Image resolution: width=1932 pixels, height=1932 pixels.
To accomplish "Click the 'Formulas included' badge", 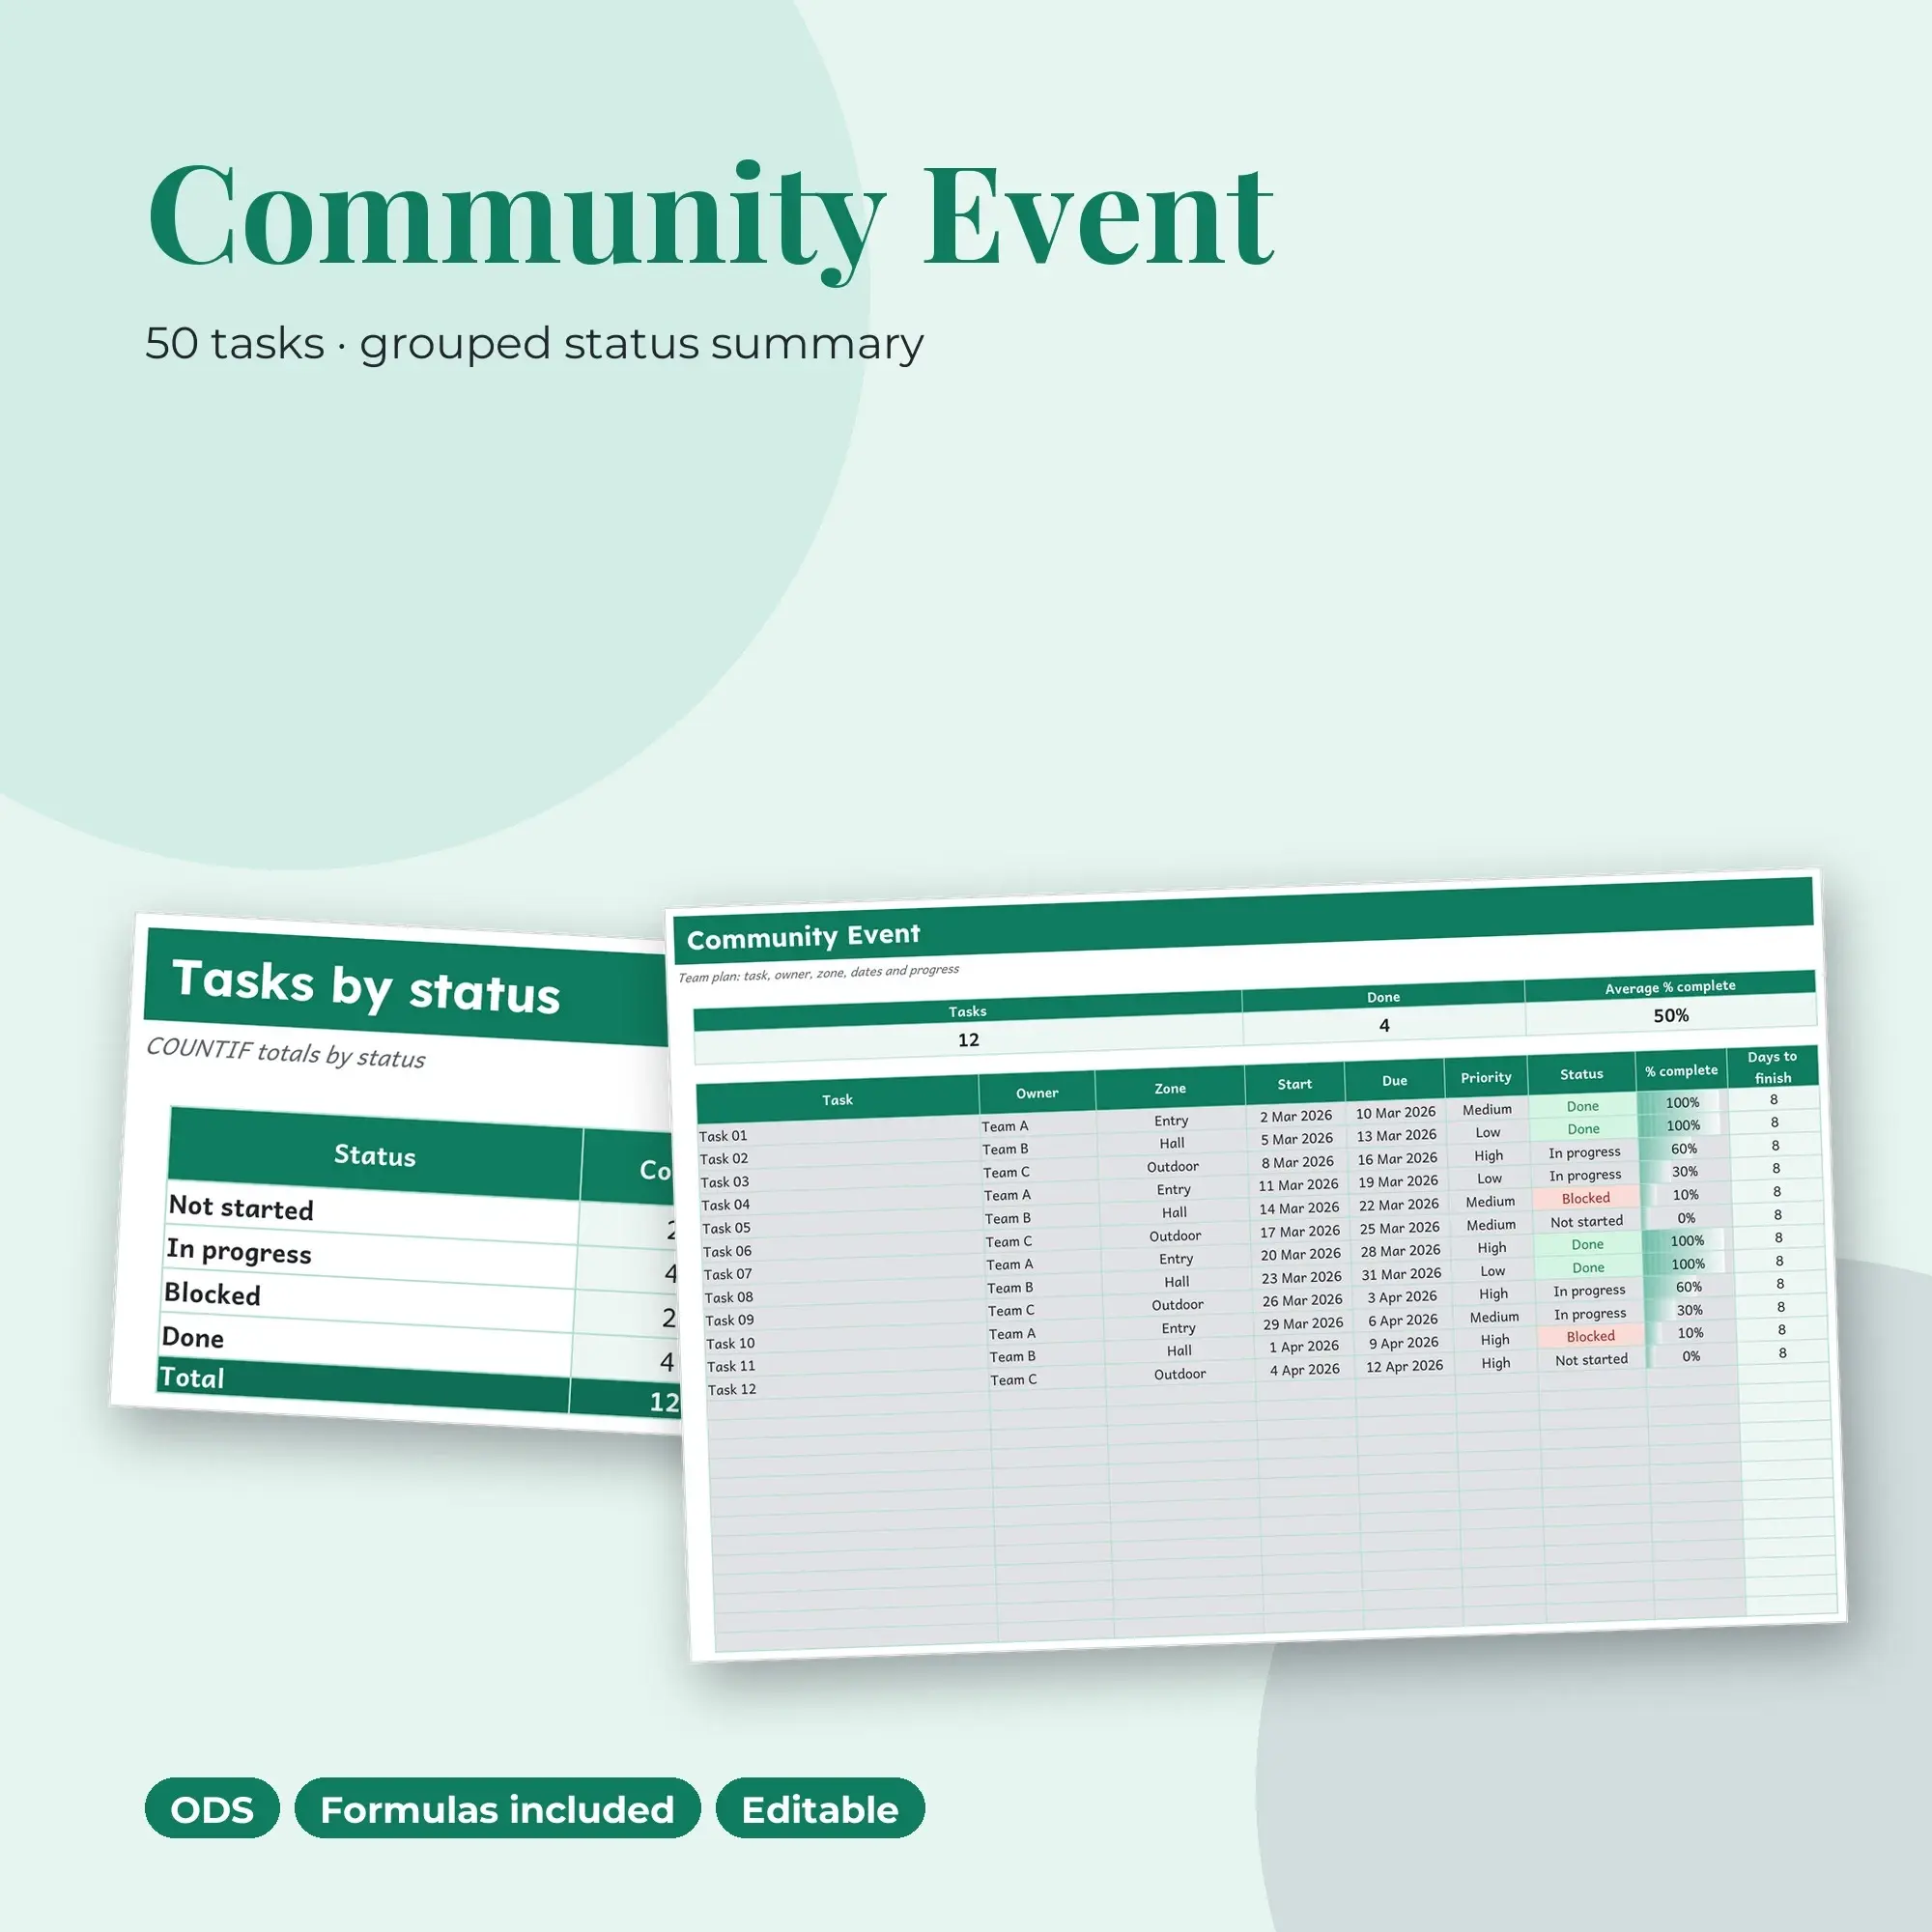I will (497, 1809).
